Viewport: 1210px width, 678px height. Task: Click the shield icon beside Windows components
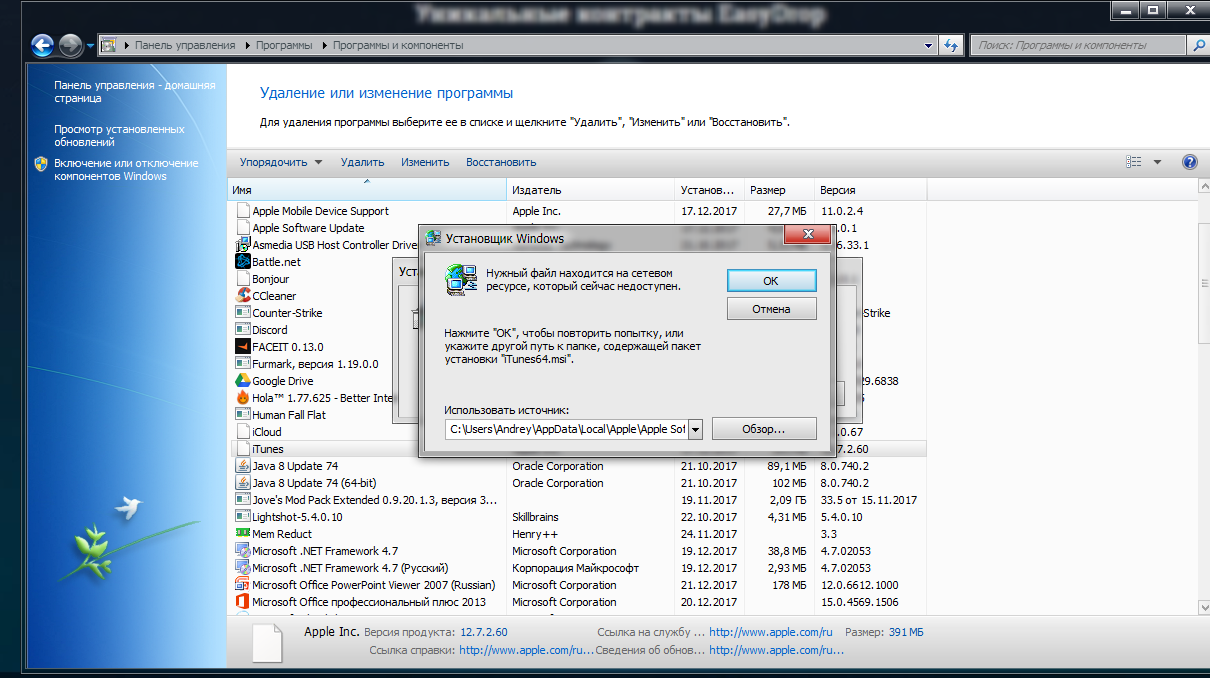point(41,164)
